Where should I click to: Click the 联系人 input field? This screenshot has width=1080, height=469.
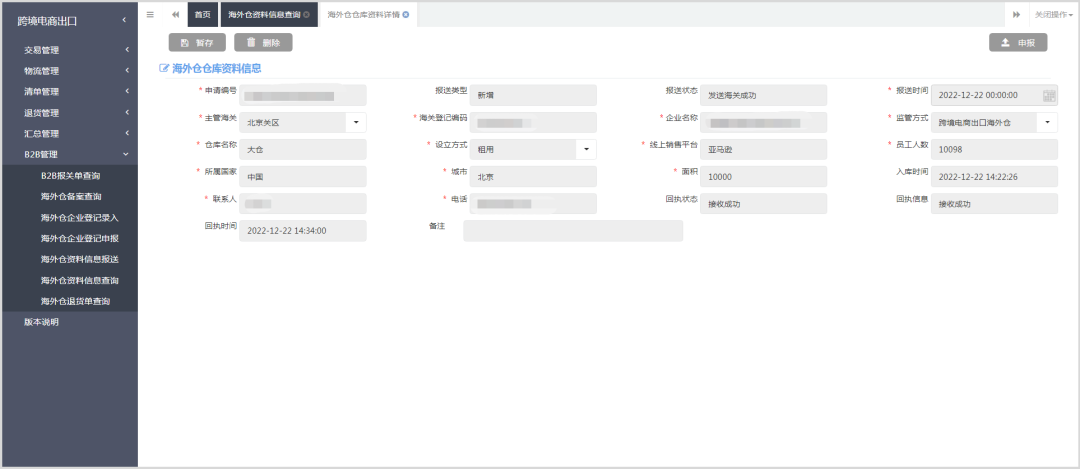(x=302, y=204)
